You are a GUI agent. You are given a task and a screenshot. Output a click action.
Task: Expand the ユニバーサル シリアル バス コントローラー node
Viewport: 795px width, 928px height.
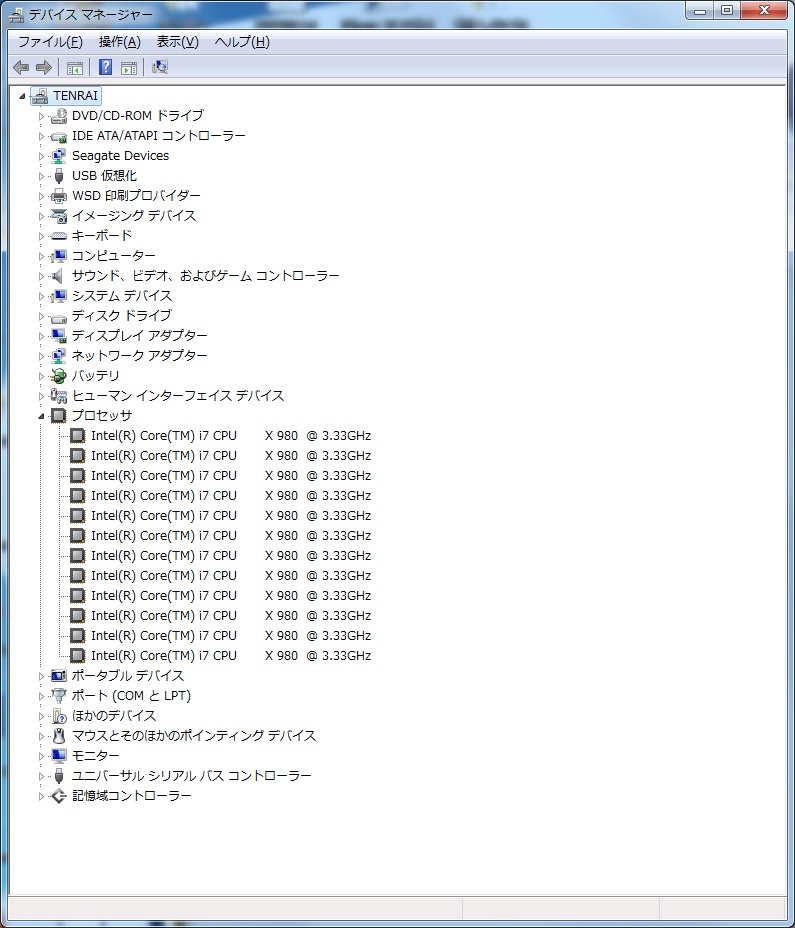(x=41, y=776)
